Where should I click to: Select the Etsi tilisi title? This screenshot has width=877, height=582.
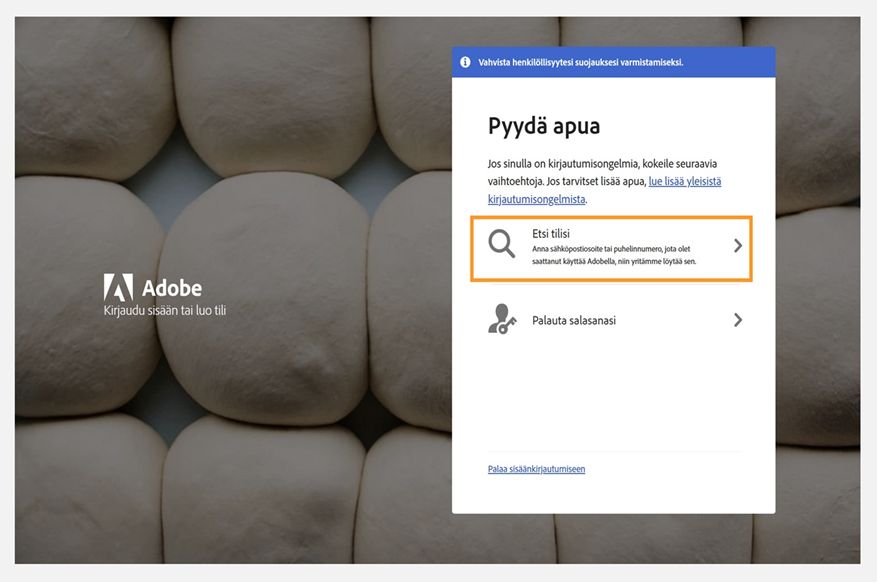tap(551, 234)
